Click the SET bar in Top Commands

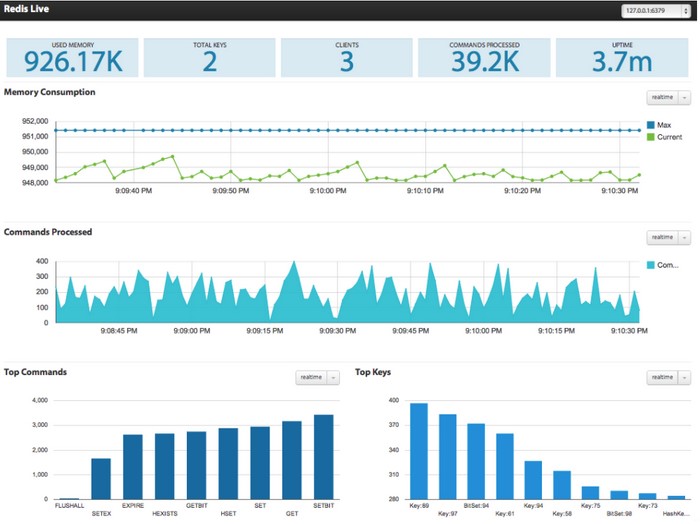[260, 463]
